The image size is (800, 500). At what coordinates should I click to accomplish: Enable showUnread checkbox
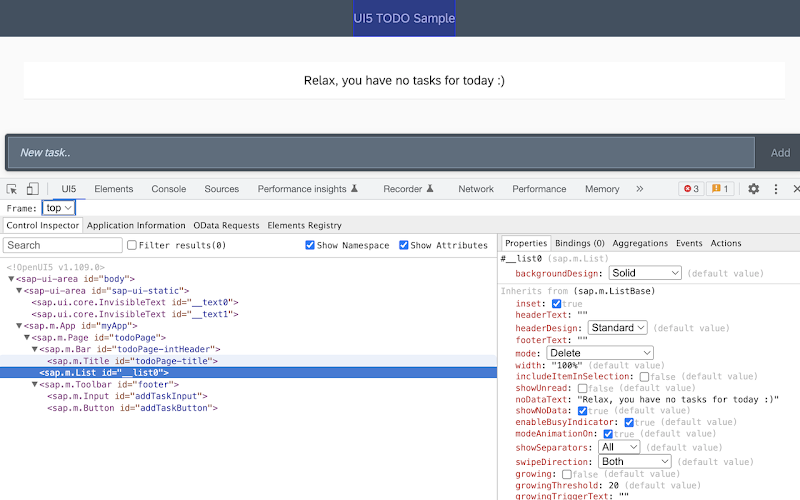pyautogui.click(x=582, y=388)
